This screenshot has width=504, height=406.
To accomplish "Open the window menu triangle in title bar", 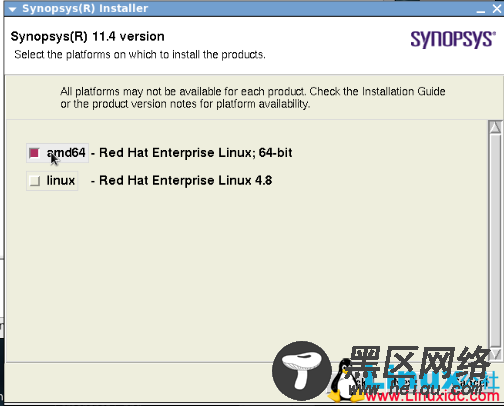I will 13,9.
